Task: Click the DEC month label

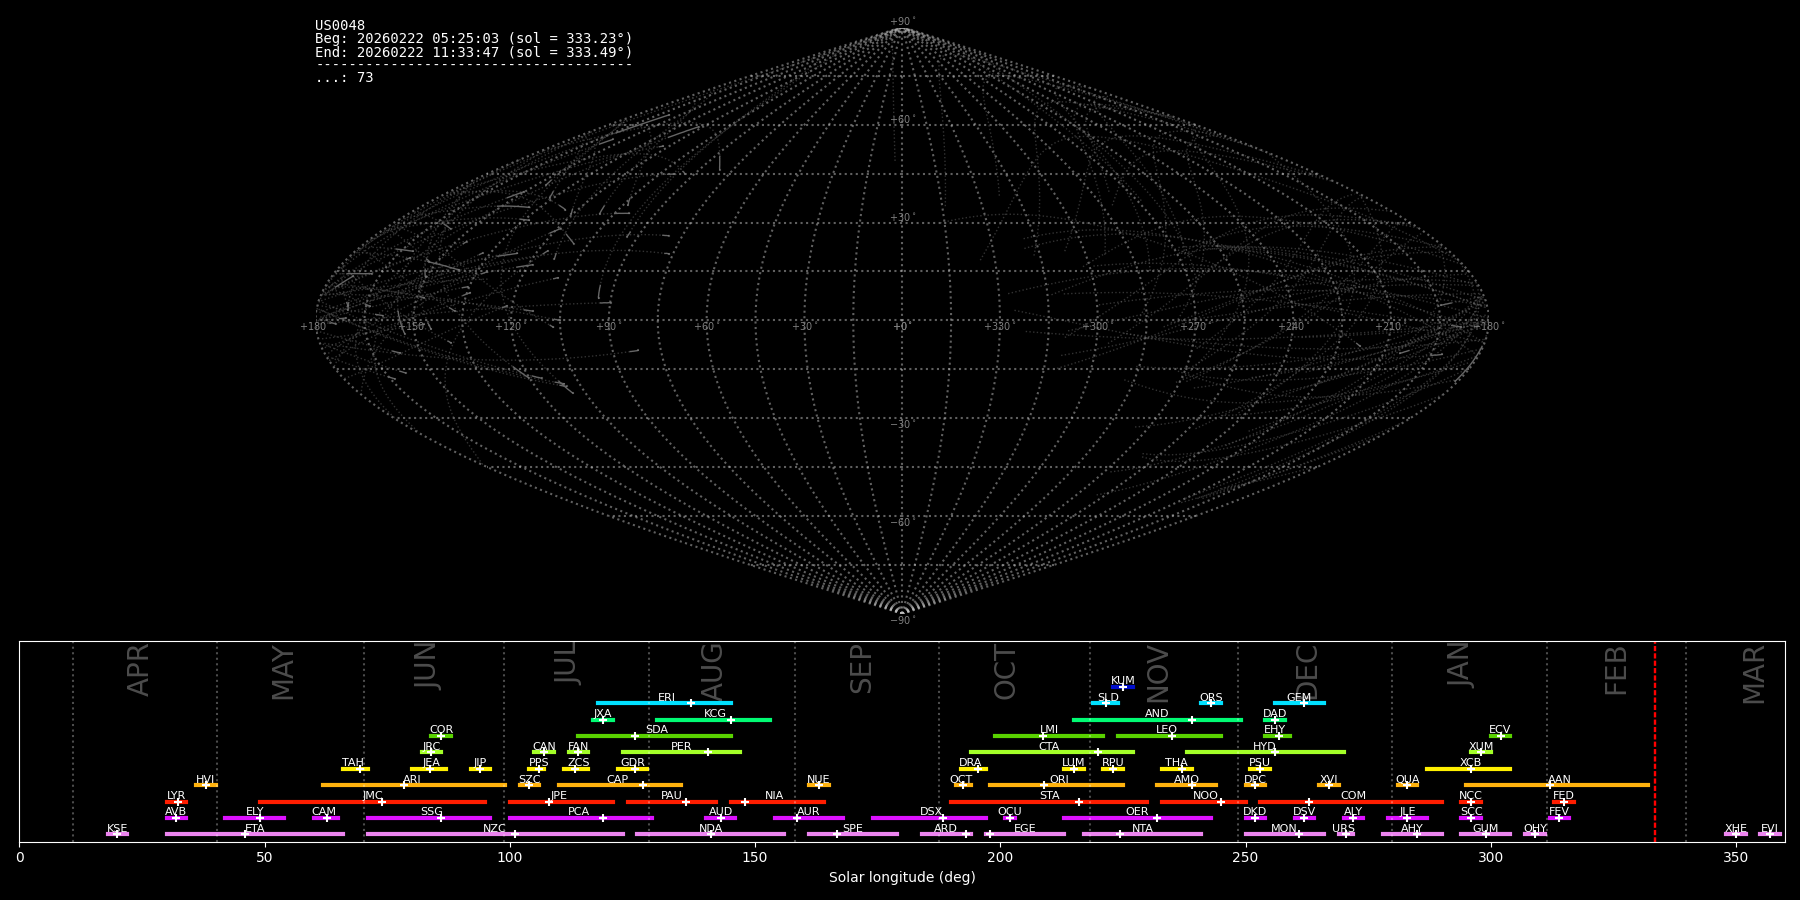Action: (x=1307, y=672)
